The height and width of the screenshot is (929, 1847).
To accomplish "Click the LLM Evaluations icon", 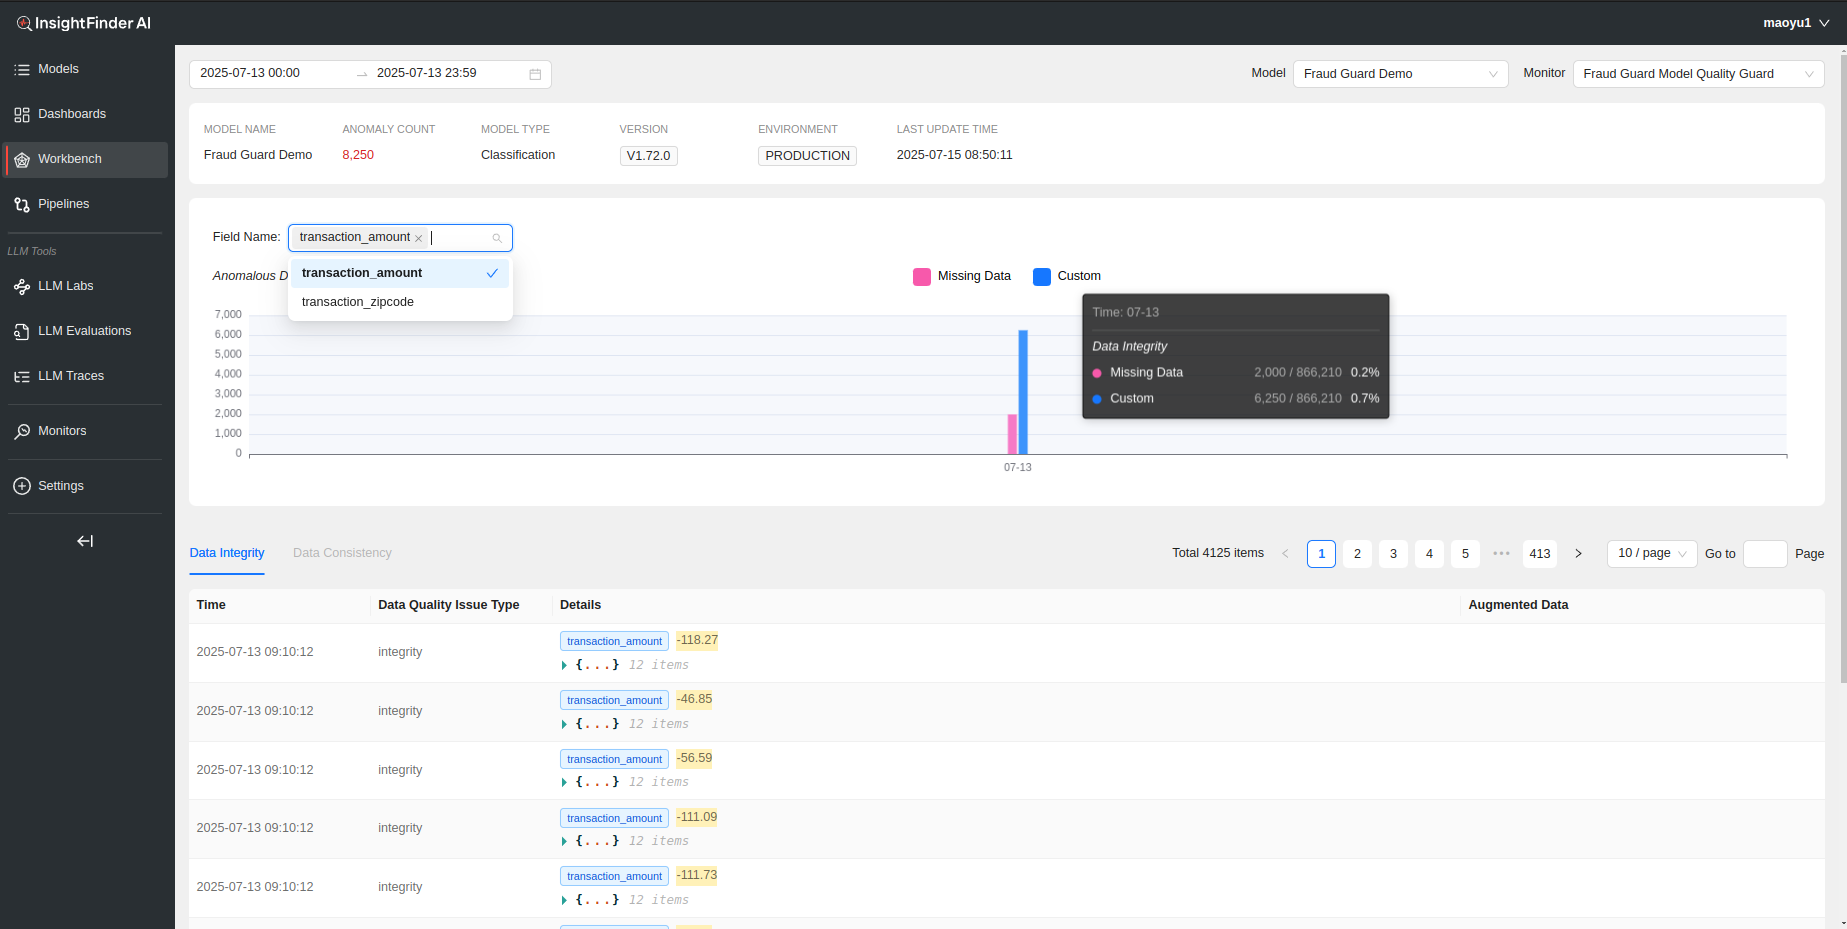I will coord(22,332).
